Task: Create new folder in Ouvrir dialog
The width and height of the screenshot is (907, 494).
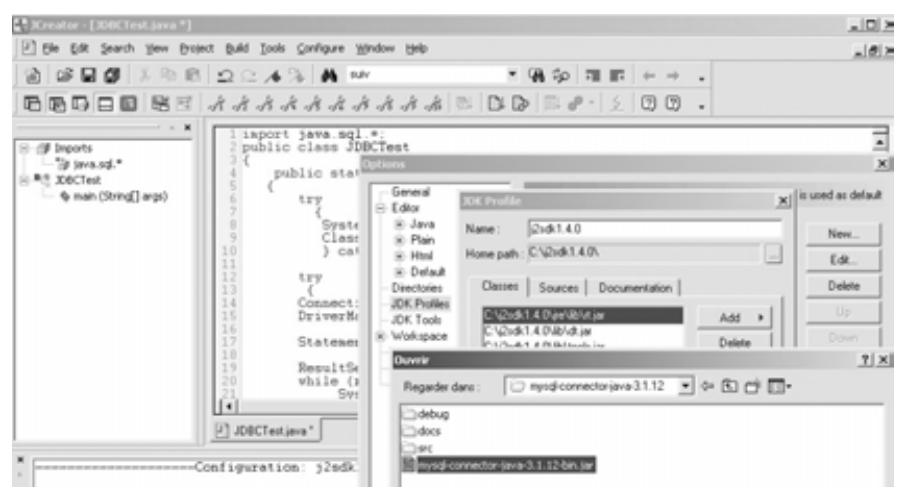Action: 752,386
